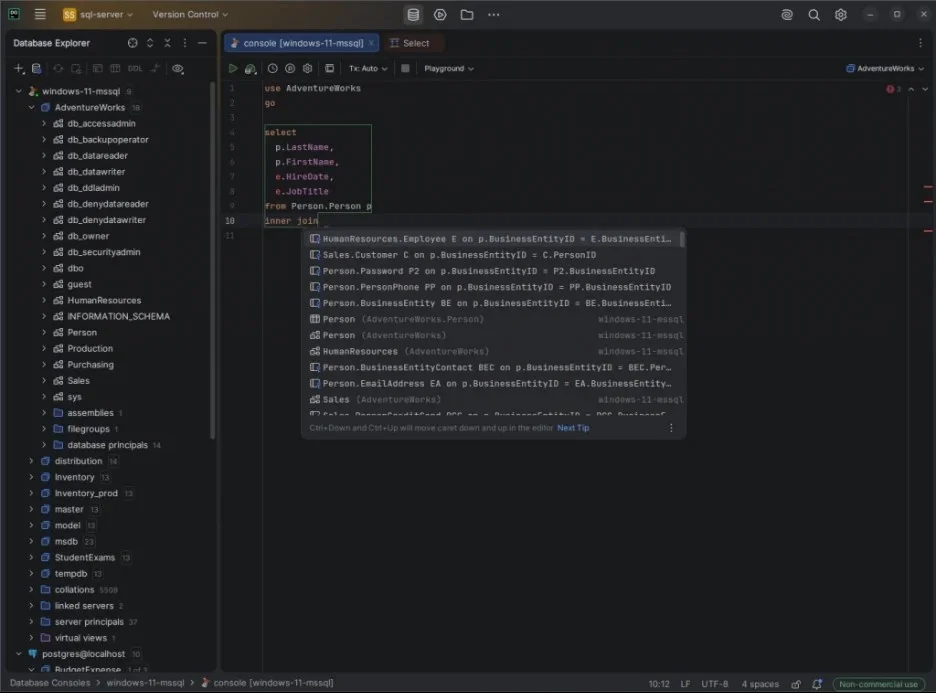
Task: Toggle the explorer view options eye
Action: (x=177, y=69)
